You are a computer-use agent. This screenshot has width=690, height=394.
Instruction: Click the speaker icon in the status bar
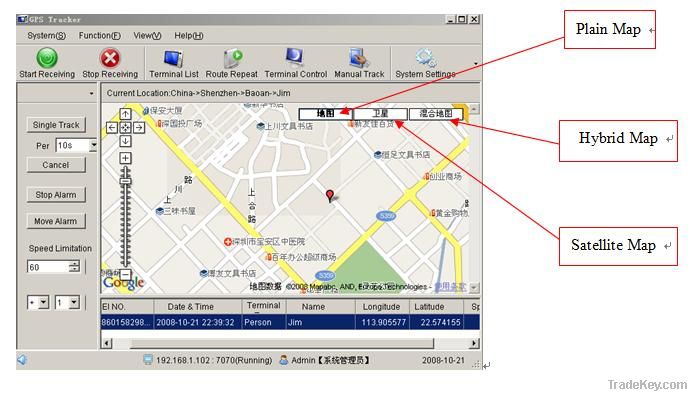(22, 360)
